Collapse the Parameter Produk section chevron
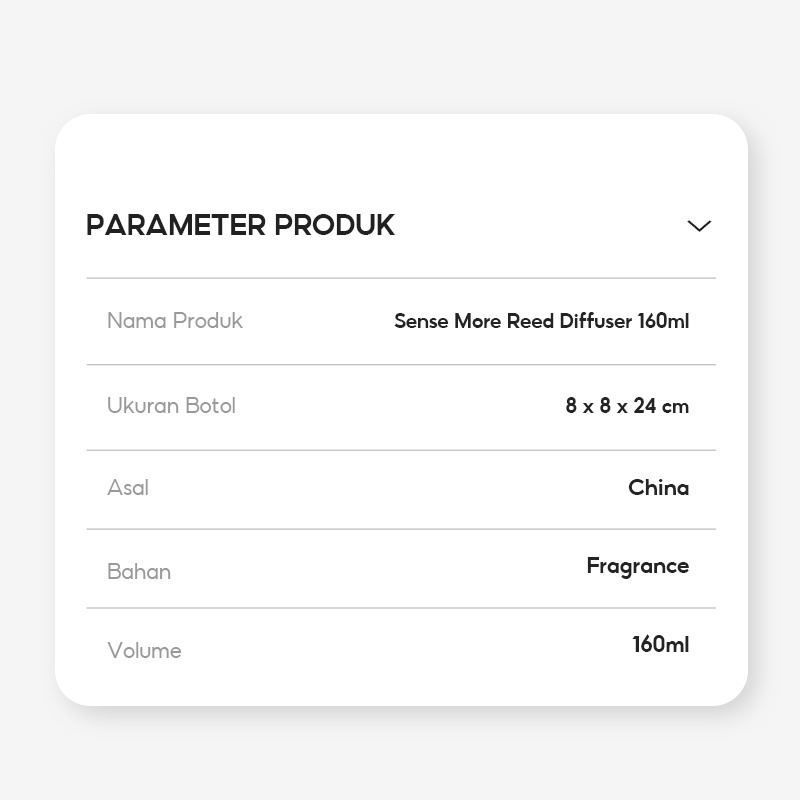The height and width of the screenshot is (800, 800). 699,226
